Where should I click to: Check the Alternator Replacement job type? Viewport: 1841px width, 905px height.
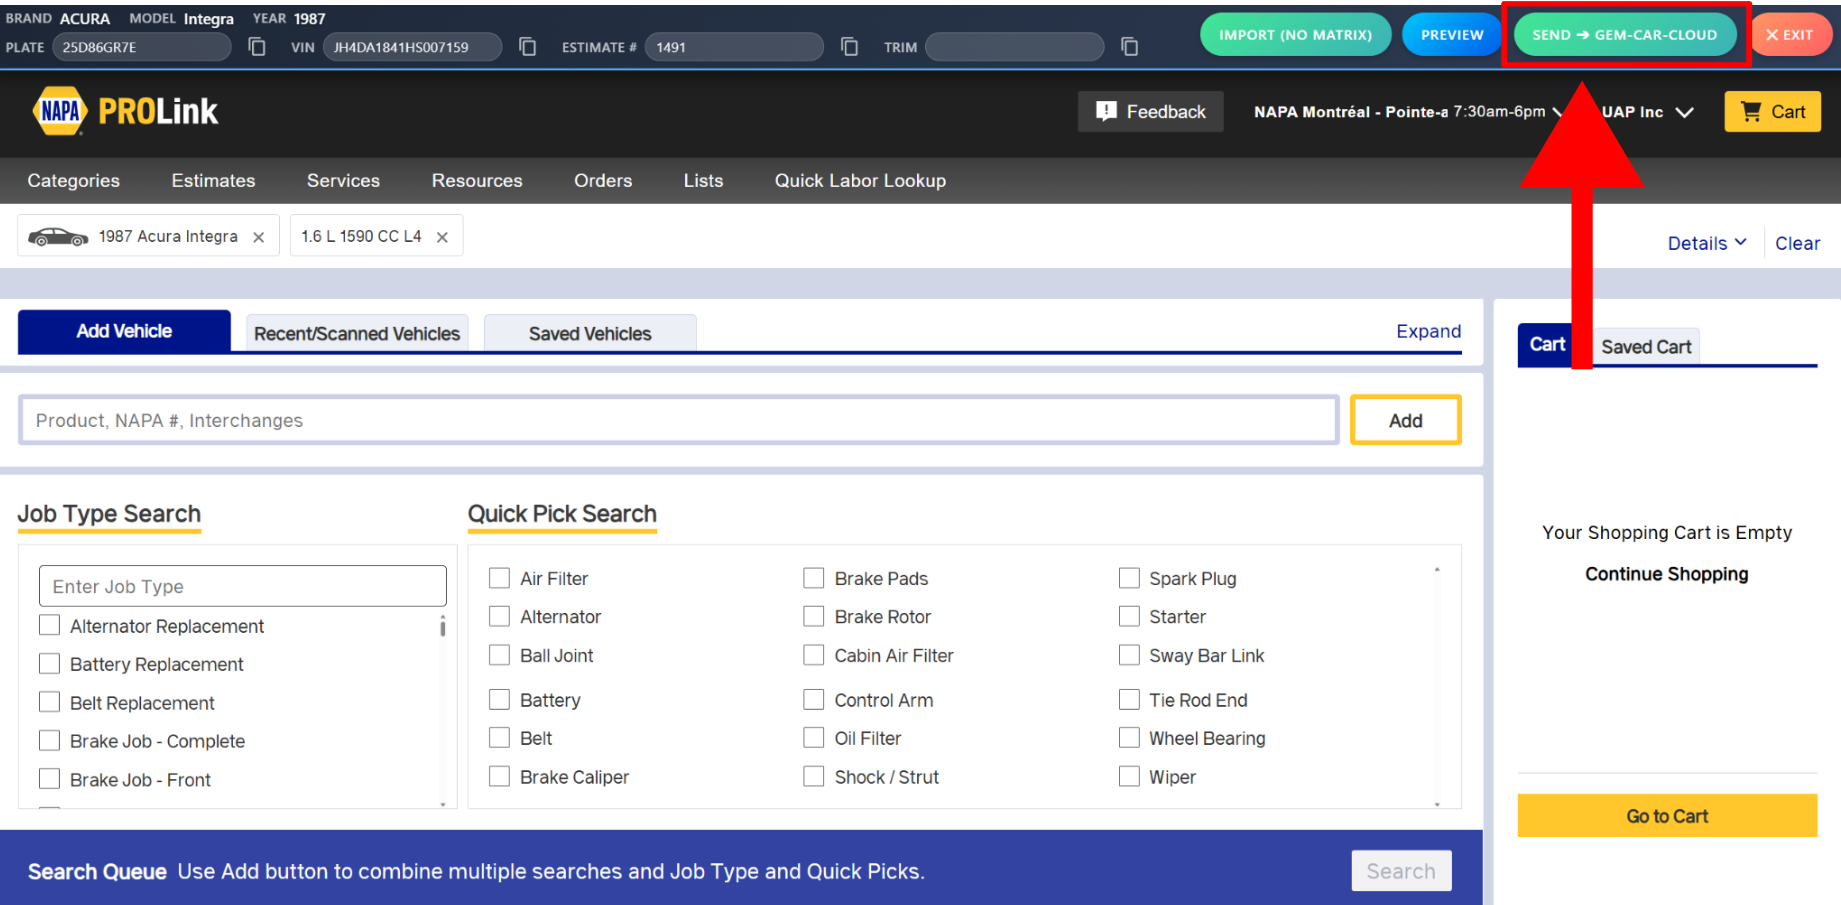[x=49, y=625]
